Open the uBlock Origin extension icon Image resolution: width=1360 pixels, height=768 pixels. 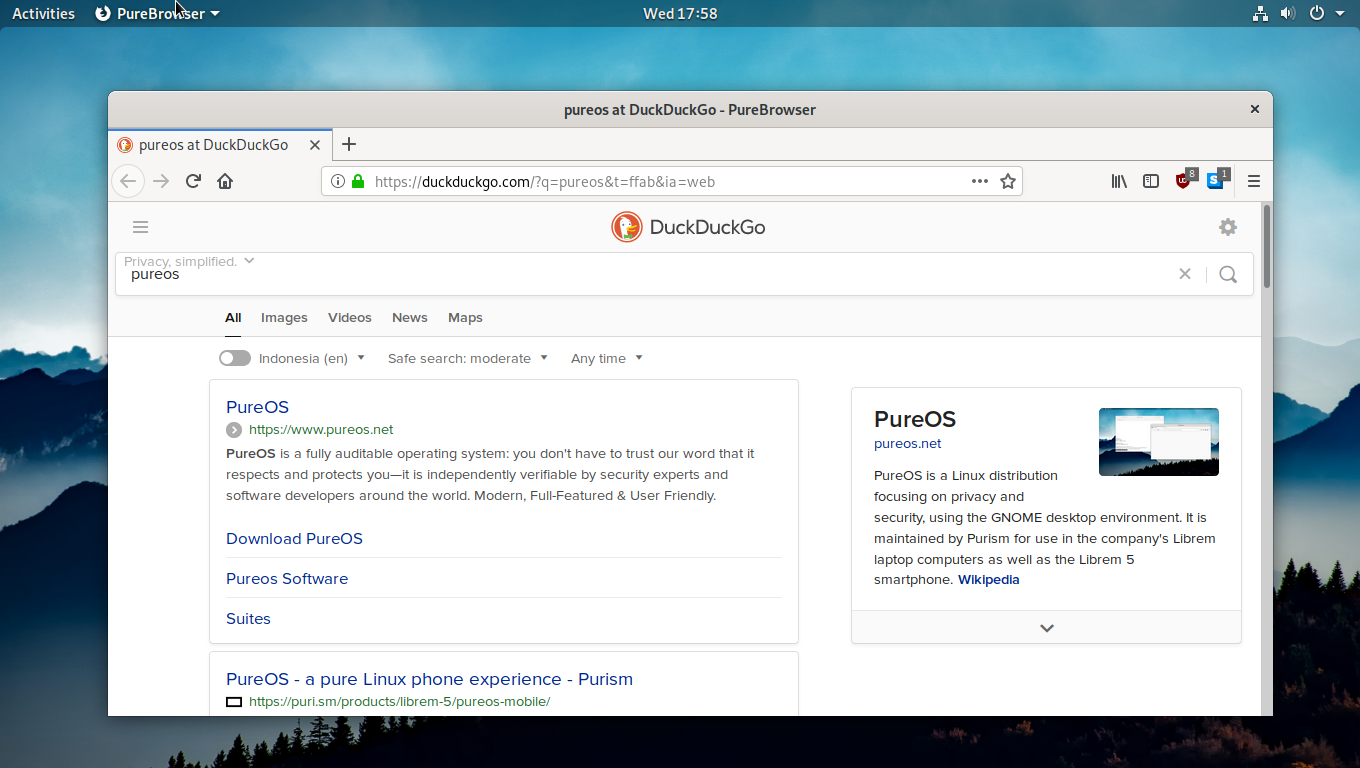1185,180
